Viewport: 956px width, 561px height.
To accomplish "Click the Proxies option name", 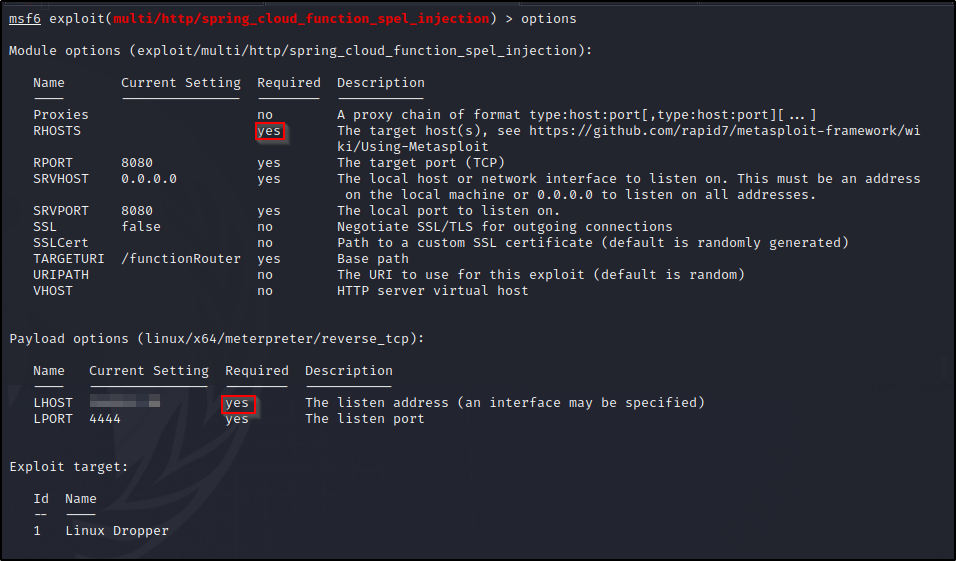I will pos(61,115).
